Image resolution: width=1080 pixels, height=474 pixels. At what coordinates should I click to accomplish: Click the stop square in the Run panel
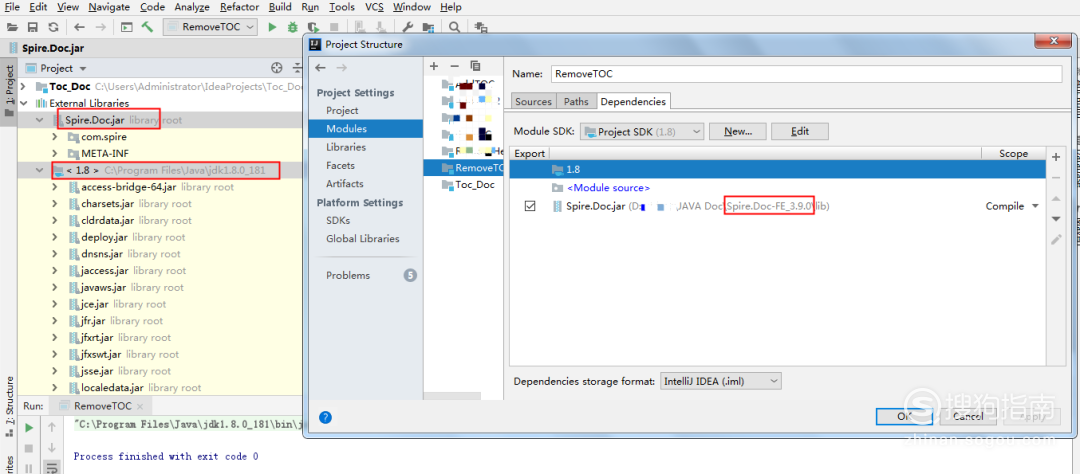coord(29,449)
